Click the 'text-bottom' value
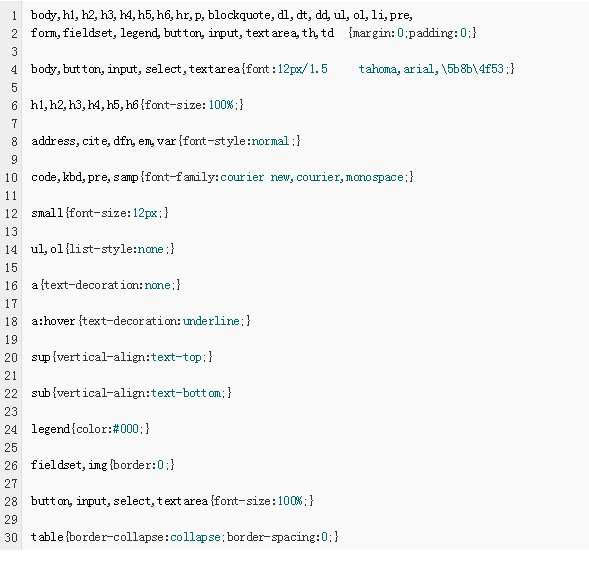589x563 pixels. tap(186, 393)
